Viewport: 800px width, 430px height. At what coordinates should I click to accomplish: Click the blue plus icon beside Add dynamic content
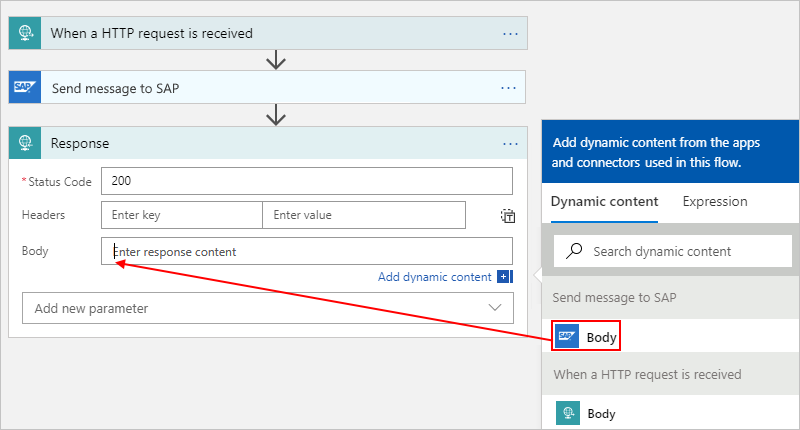click(x=505, y=277)
